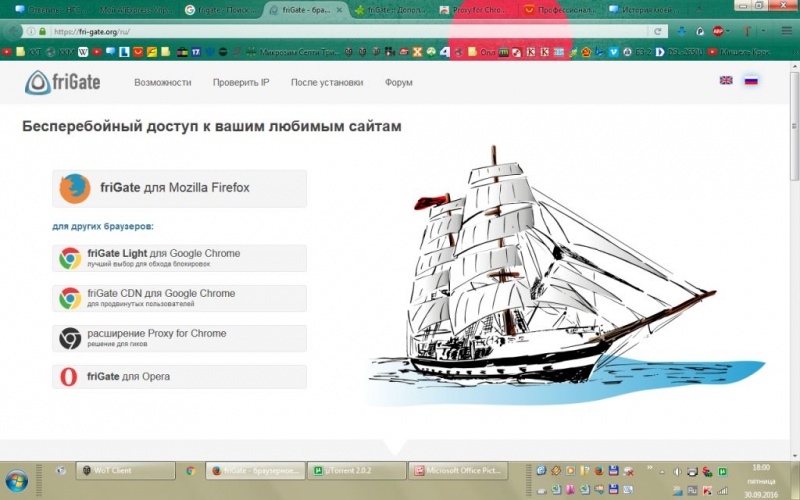Screen dimensions: 800x500
Task: Open the Adblock Plus toolbar icon
Action: point(718,31)
